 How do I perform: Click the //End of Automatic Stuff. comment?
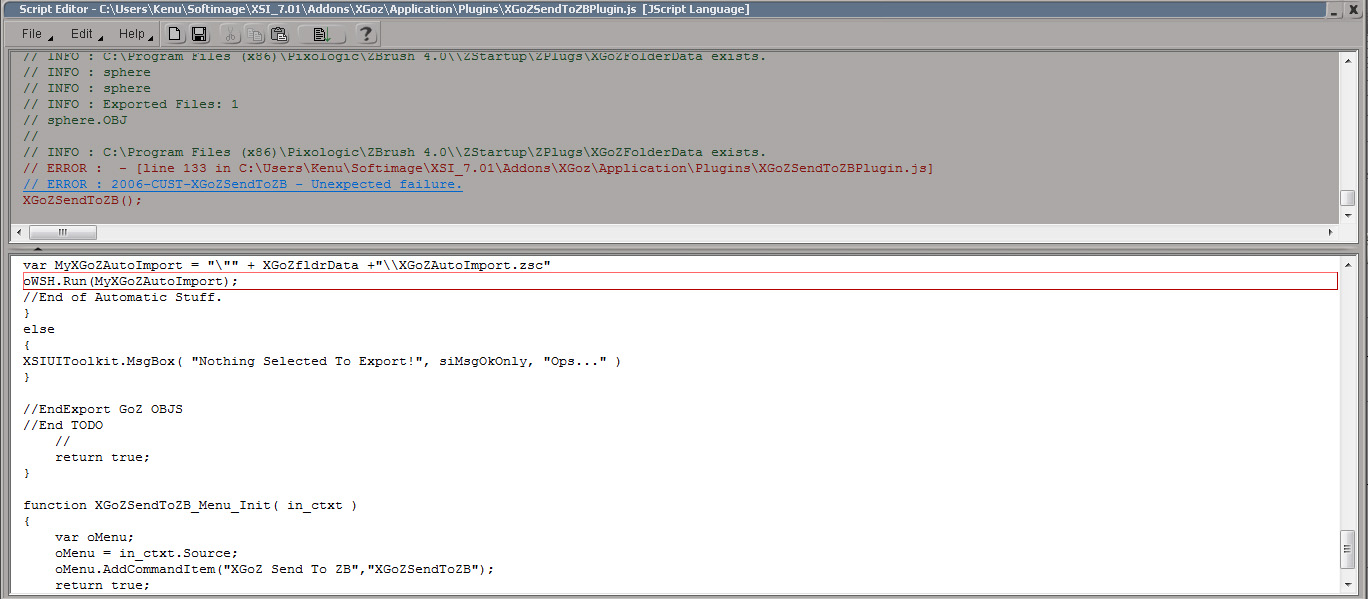coord(123,297)
